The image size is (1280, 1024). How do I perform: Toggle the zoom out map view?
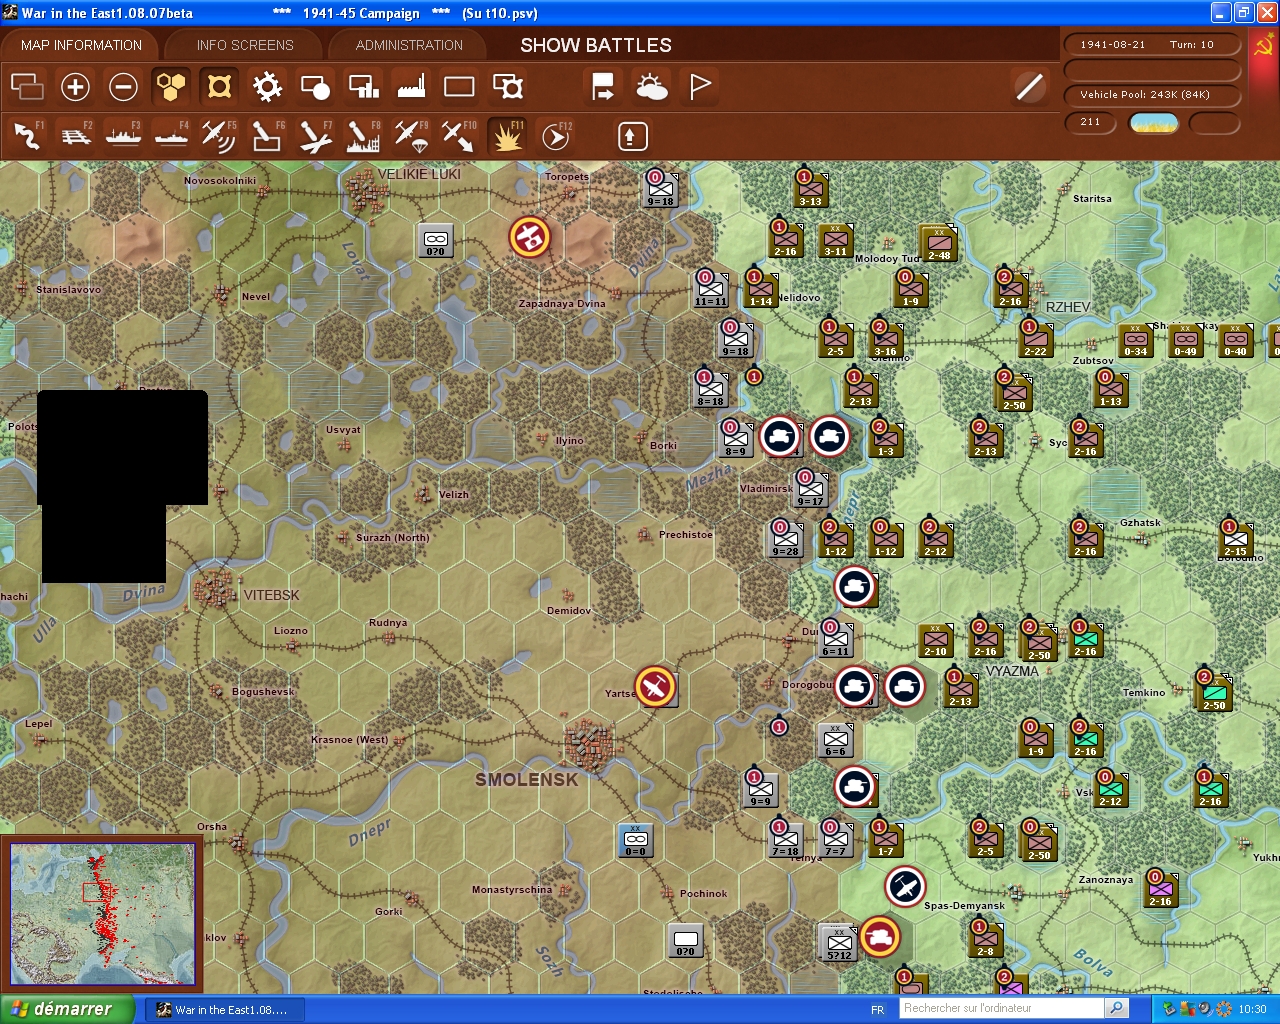pos(123,87)
